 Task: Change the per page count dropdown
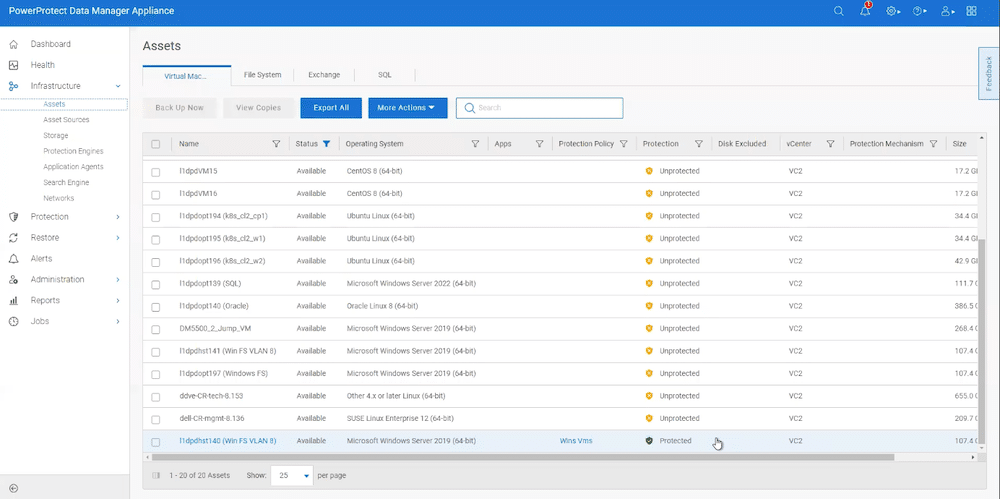[293, 475]
